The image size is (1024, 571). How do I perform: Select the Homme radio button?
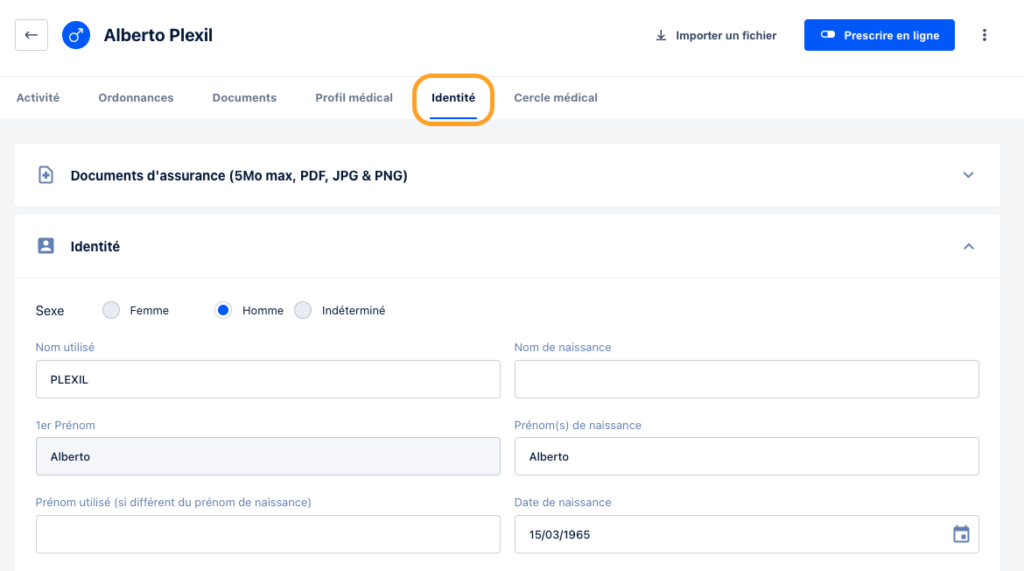click(x=223, y=310)
